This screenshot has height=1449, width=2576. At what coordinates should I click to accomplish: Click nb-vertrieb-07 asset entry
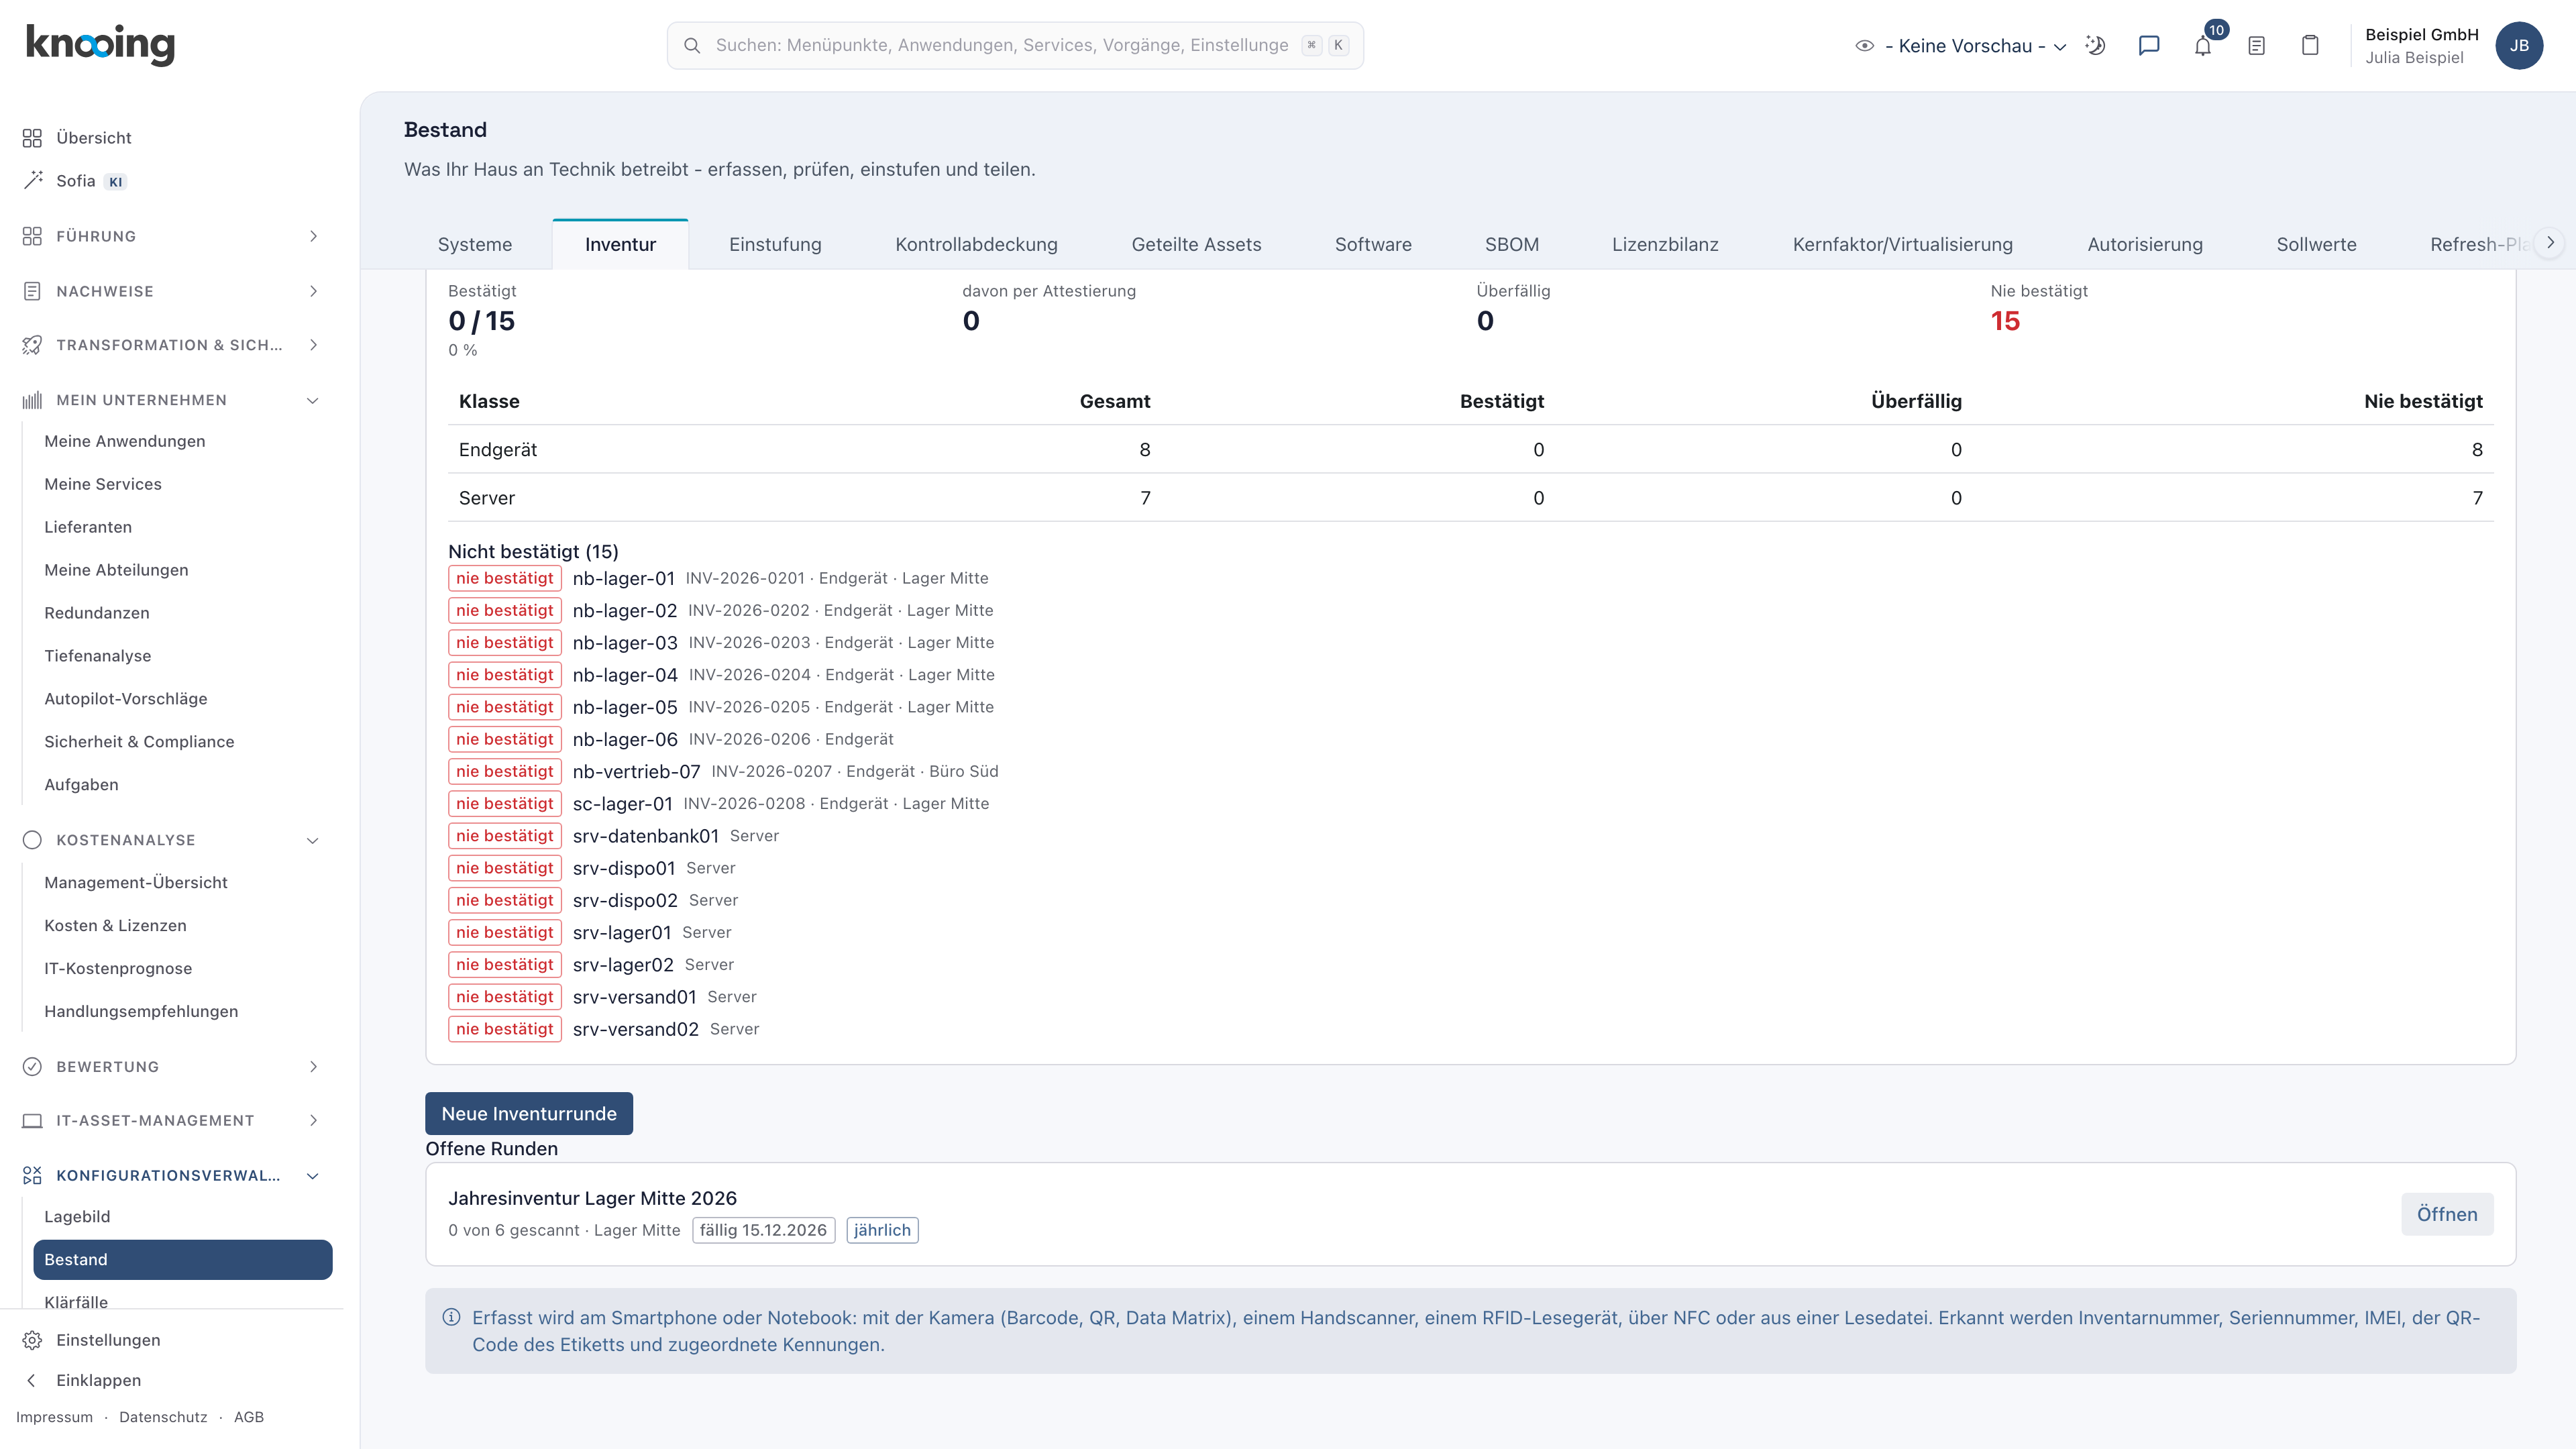(x=636, y=771)
